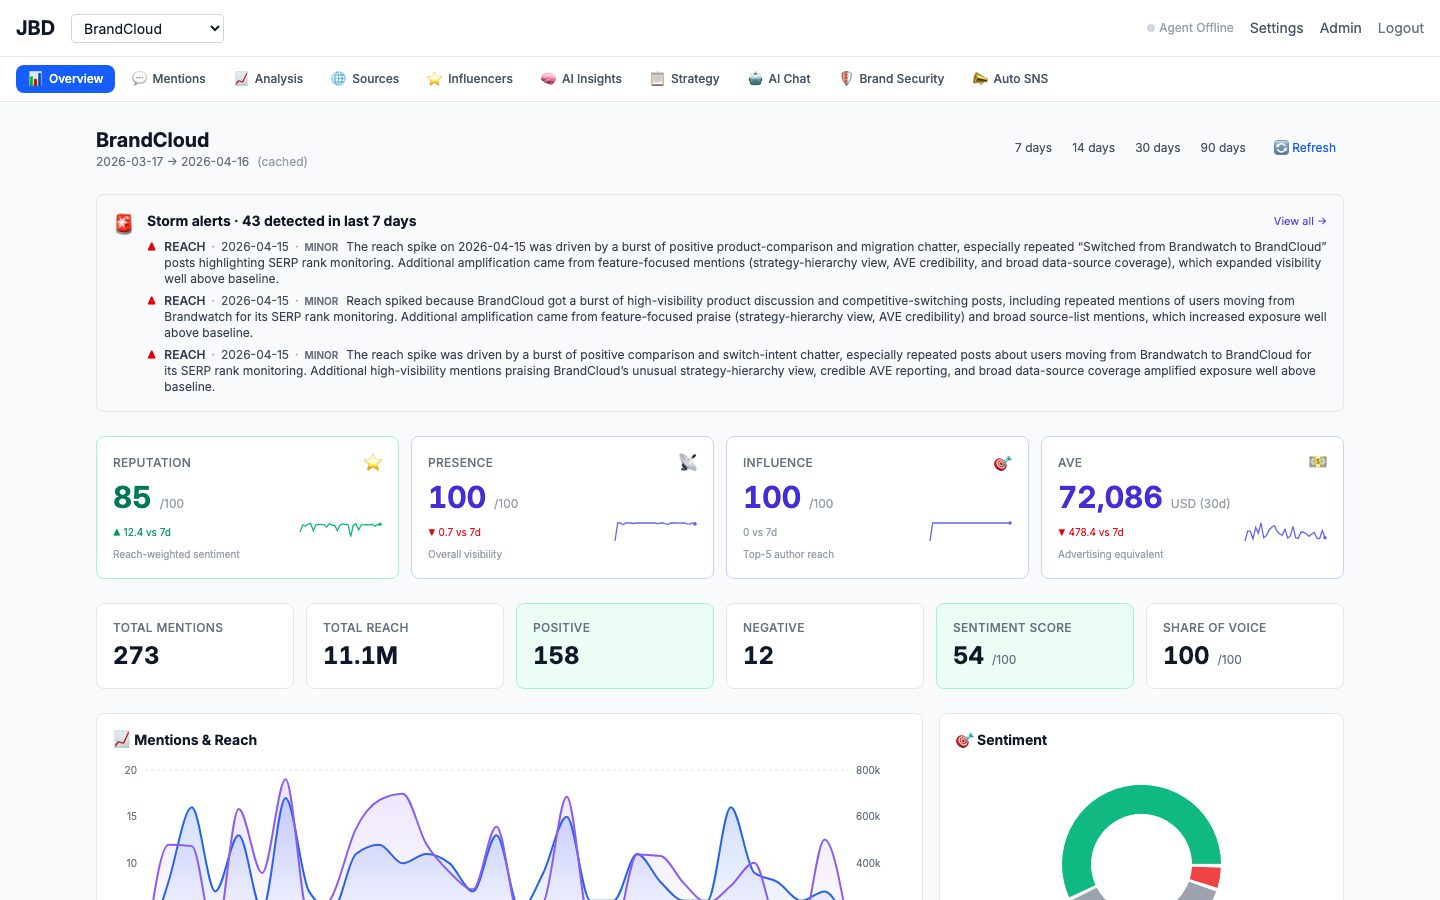Image resolution: width=1440 pixels, height=900 pixels.
Task: Click the red negative donut segment
Action: pyautogui.click(x=1206, y=877)
